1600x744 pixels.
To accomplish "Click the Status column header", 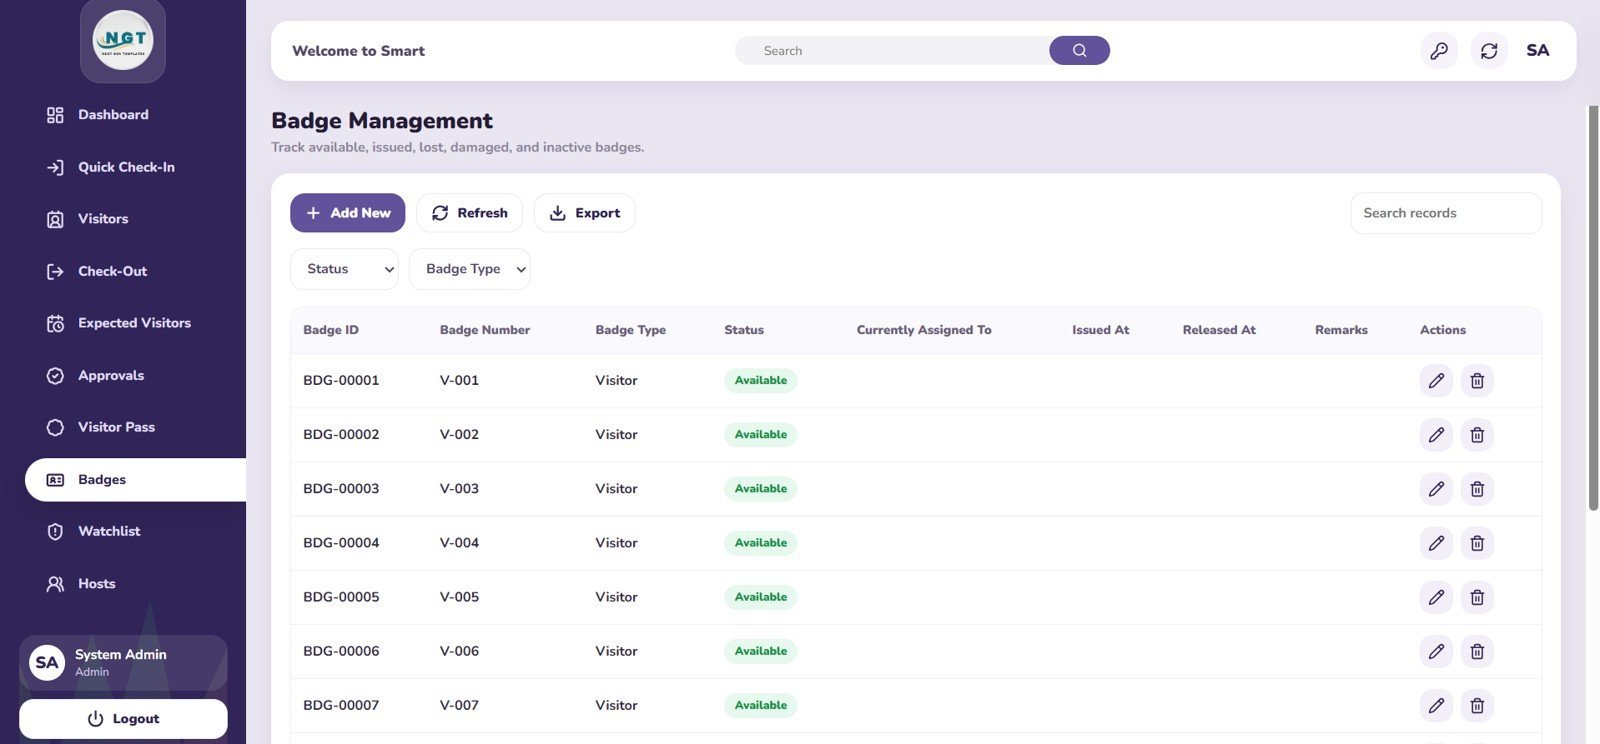I will point(744,330).
